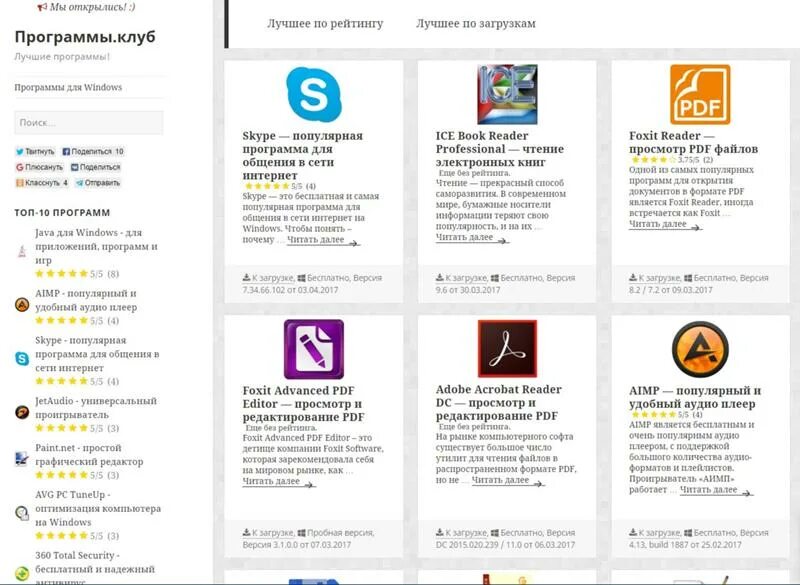Open 'AIMP — популярный и удобный' card title
This screenshot has width=800, height=585.
[695, 397]
